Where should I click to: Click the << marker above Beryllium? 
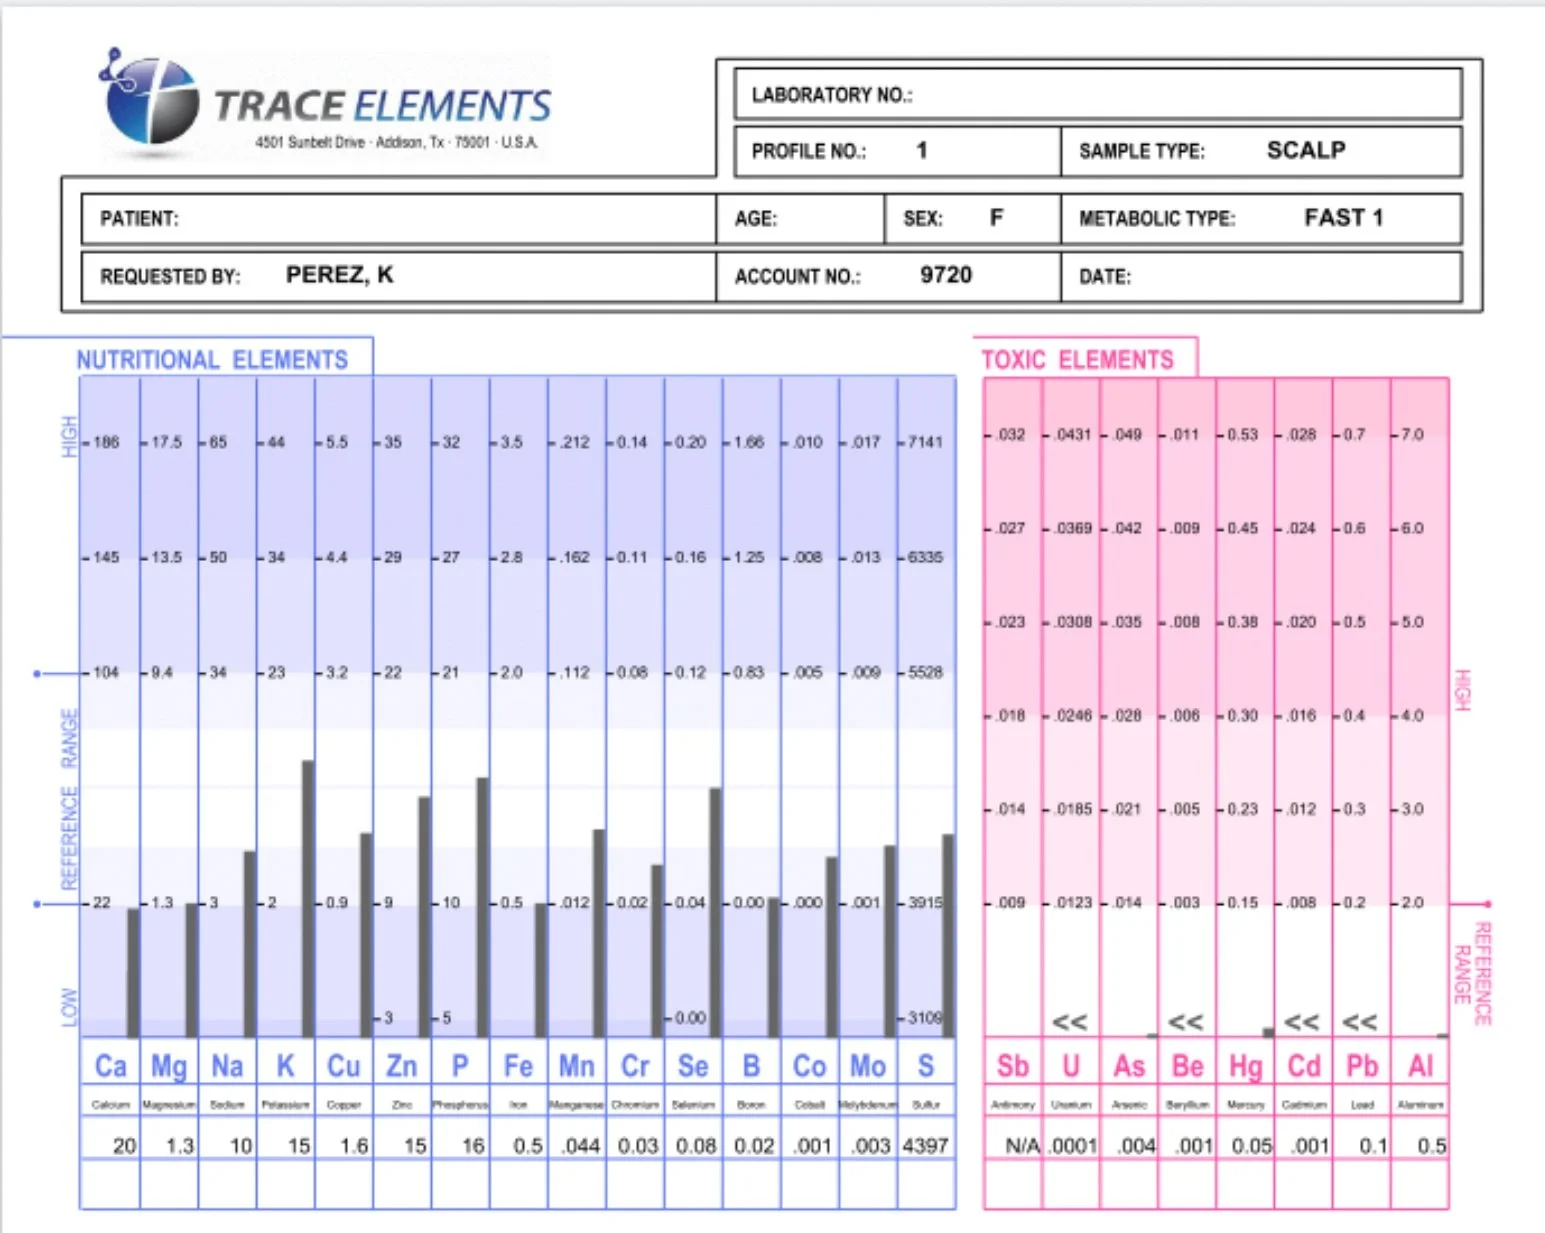click(x=1185, y=1022)
